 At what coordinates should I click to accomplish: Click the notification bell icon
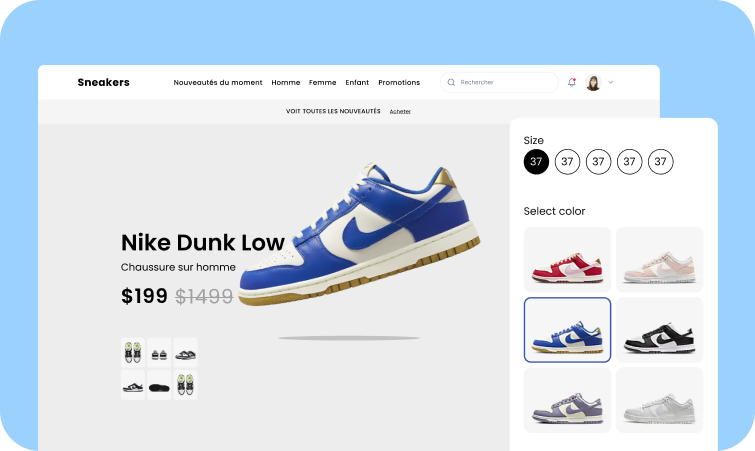572,82
